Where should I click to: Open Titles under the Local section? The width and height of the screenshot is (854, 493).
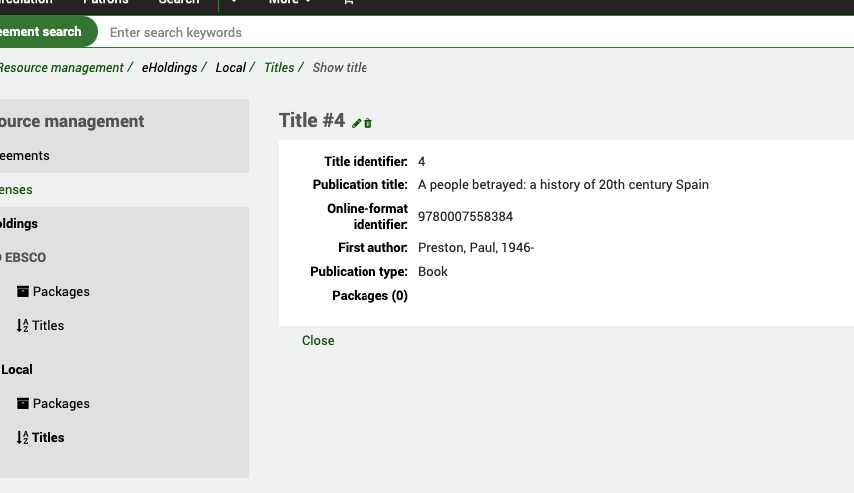point(47,438)
